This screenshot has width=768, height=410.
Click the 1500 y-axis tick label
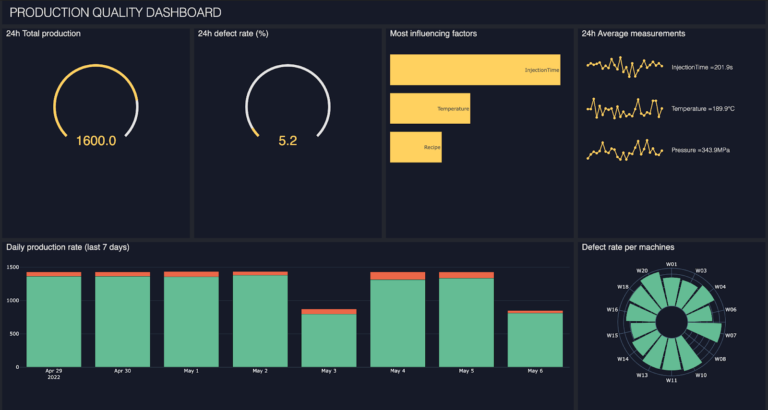(13, 267)
